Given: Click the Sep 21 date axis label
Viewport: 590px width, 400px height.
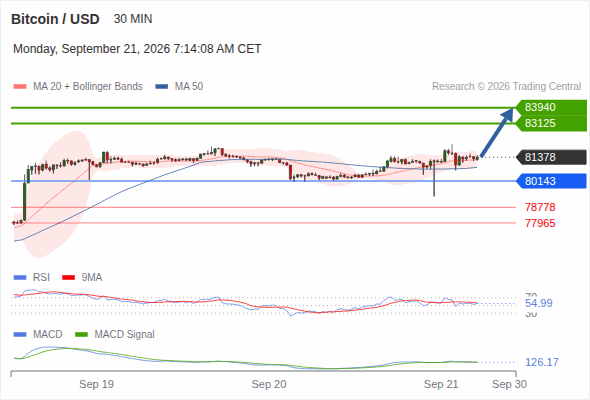Looking at the screenshot, I should 441,384.
